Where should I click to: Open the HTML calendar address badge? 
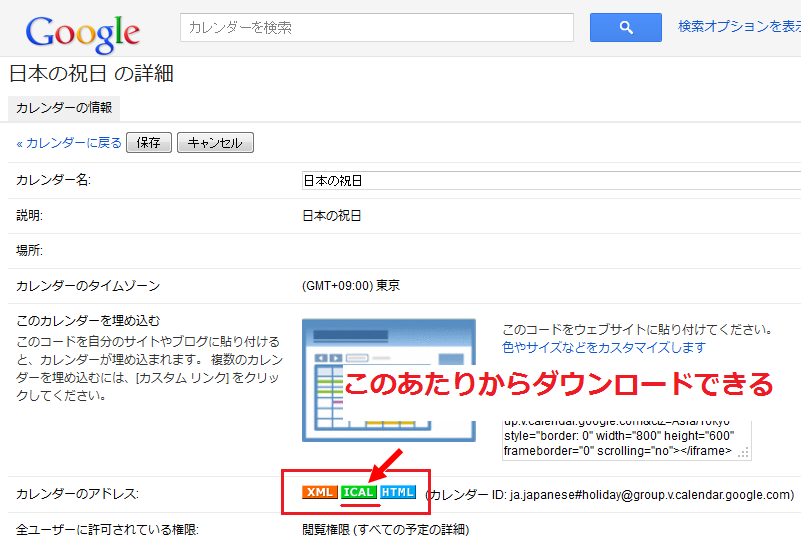tap(398, 492)
